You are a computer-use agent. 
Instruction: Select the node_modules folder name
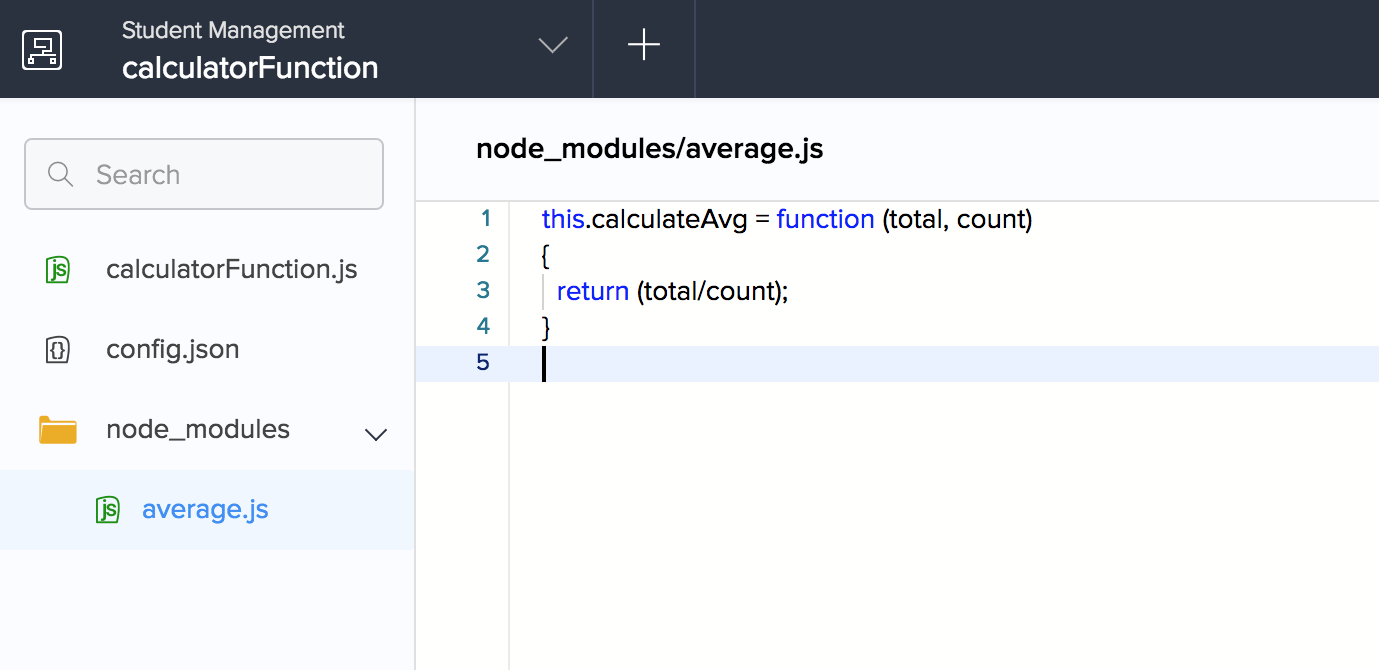pos(198,430)
